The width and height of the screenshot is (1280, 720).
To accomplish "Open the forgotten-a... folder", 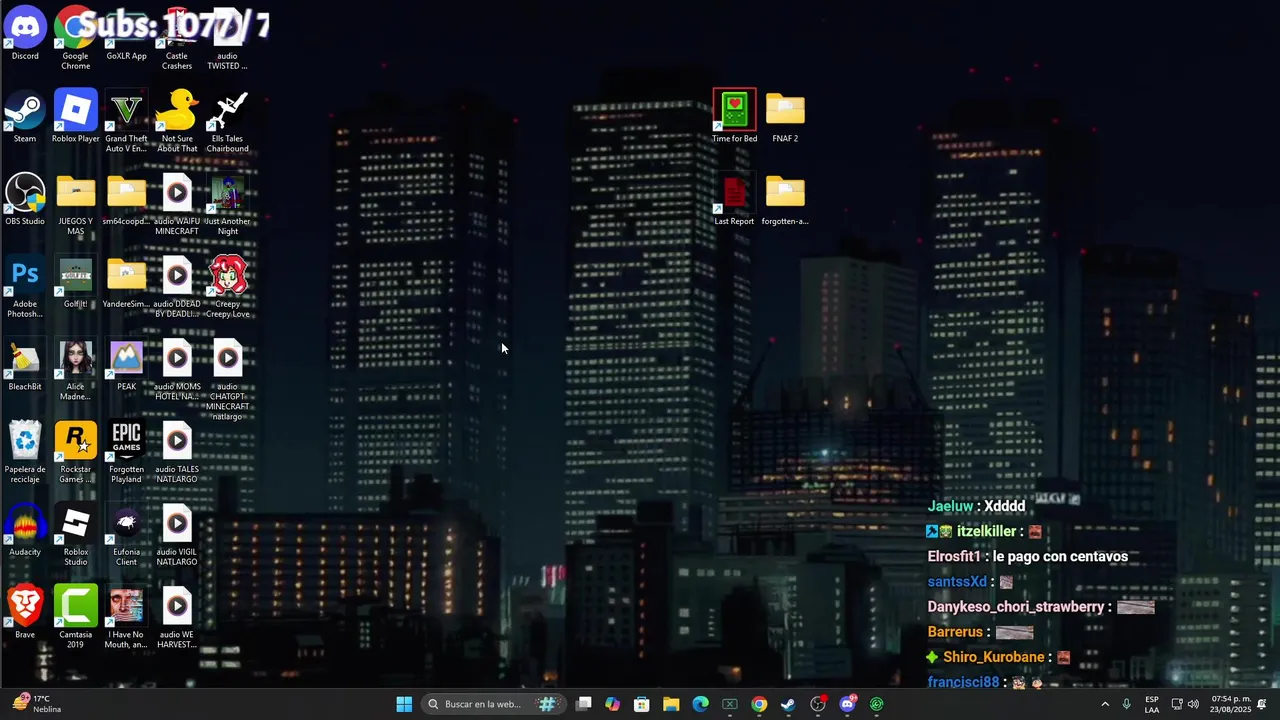I will 785,199.
